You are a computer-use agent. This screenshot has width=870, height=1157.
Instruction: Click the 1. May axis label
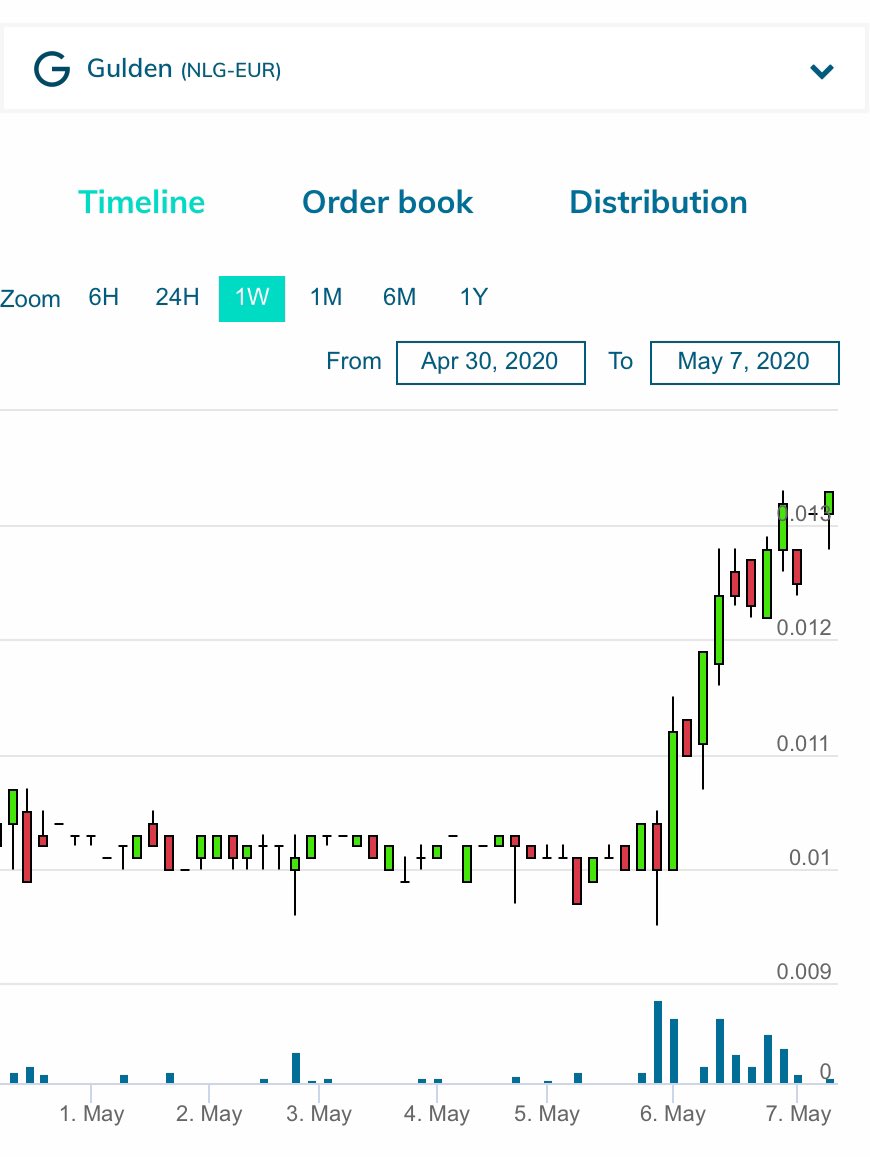click(x=92, y=1113)
